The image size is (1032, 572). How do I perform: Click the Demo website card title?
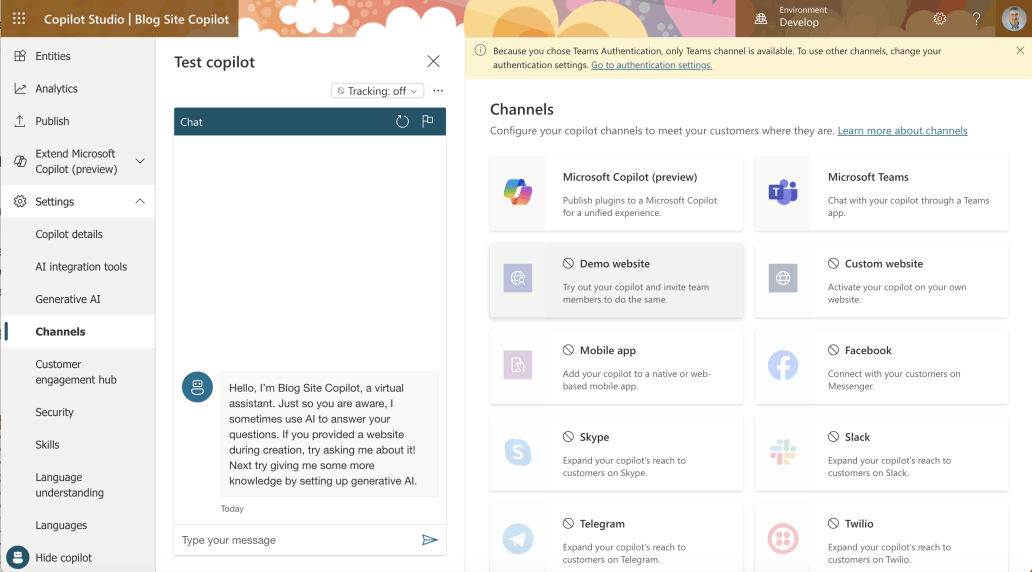(615, 263)
